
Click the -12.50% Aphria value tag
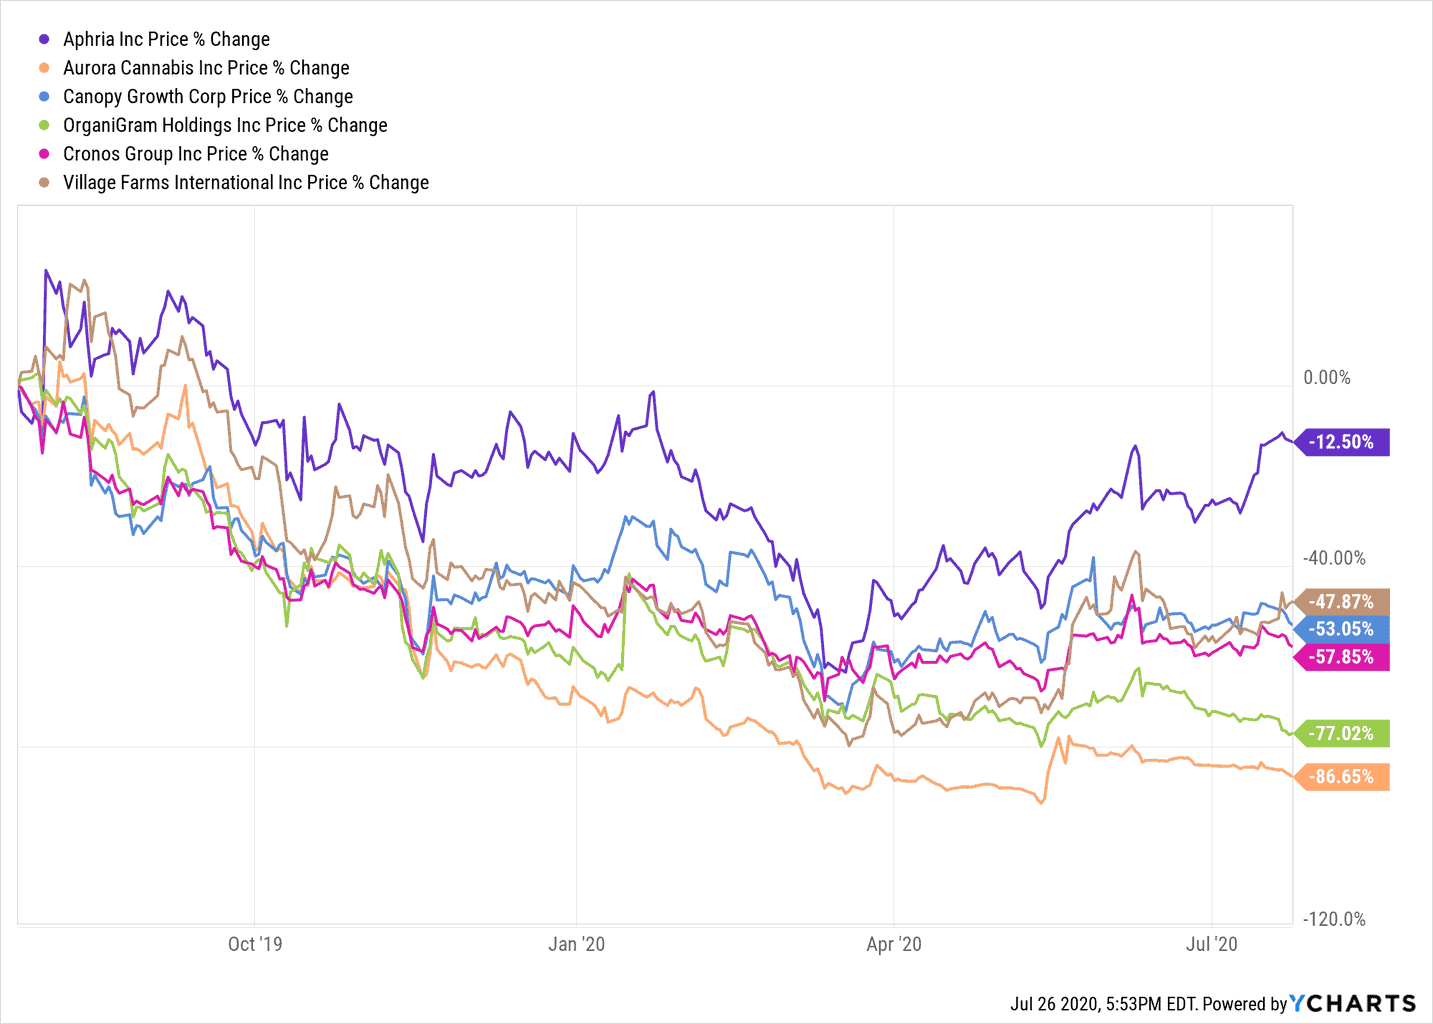(1343, 442)
